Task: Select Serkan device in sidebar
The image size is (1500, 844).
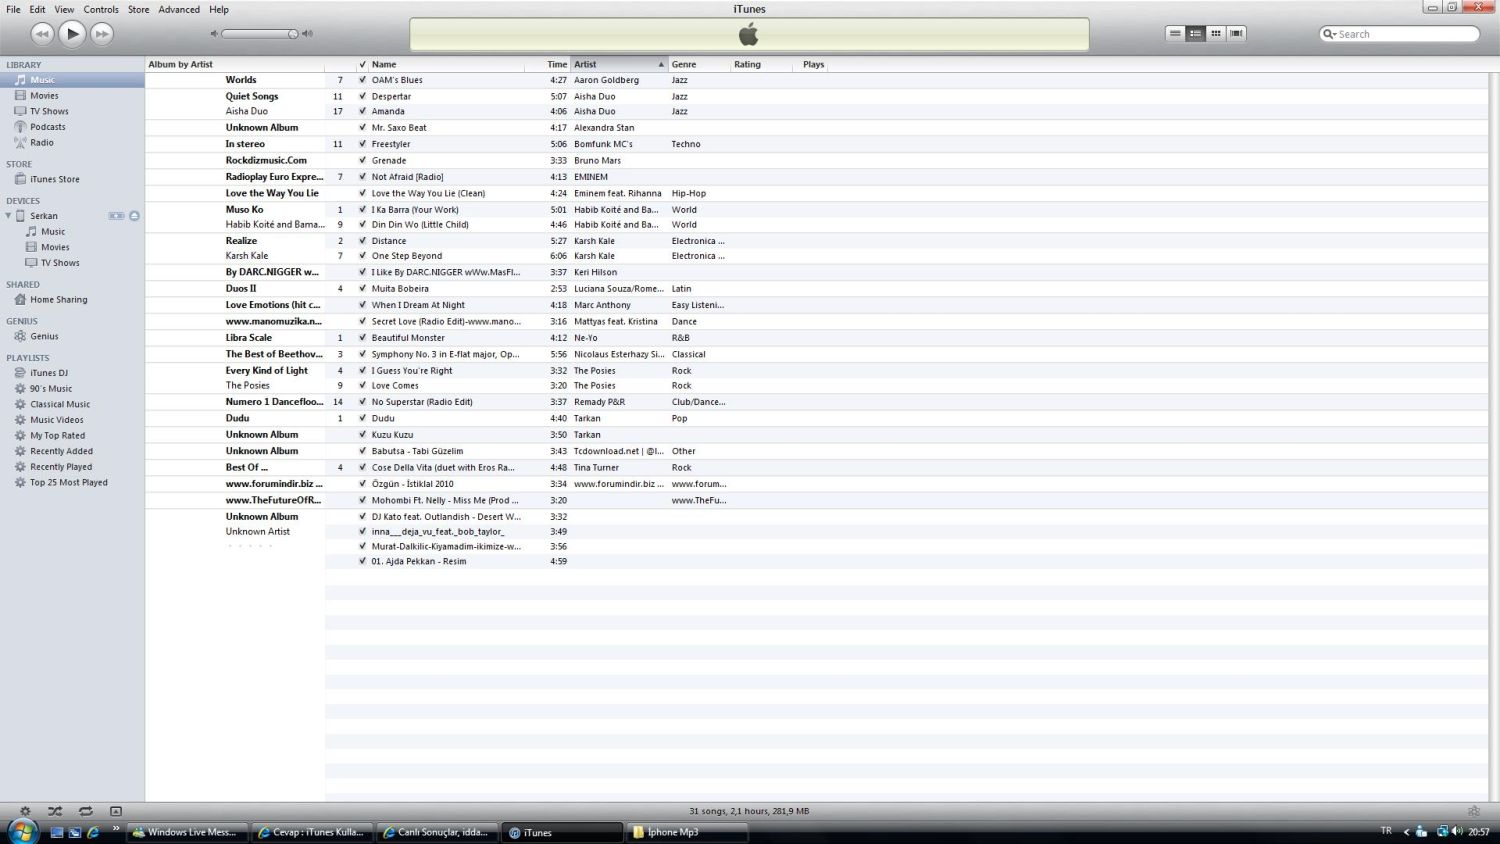Action: pos(44,216)
